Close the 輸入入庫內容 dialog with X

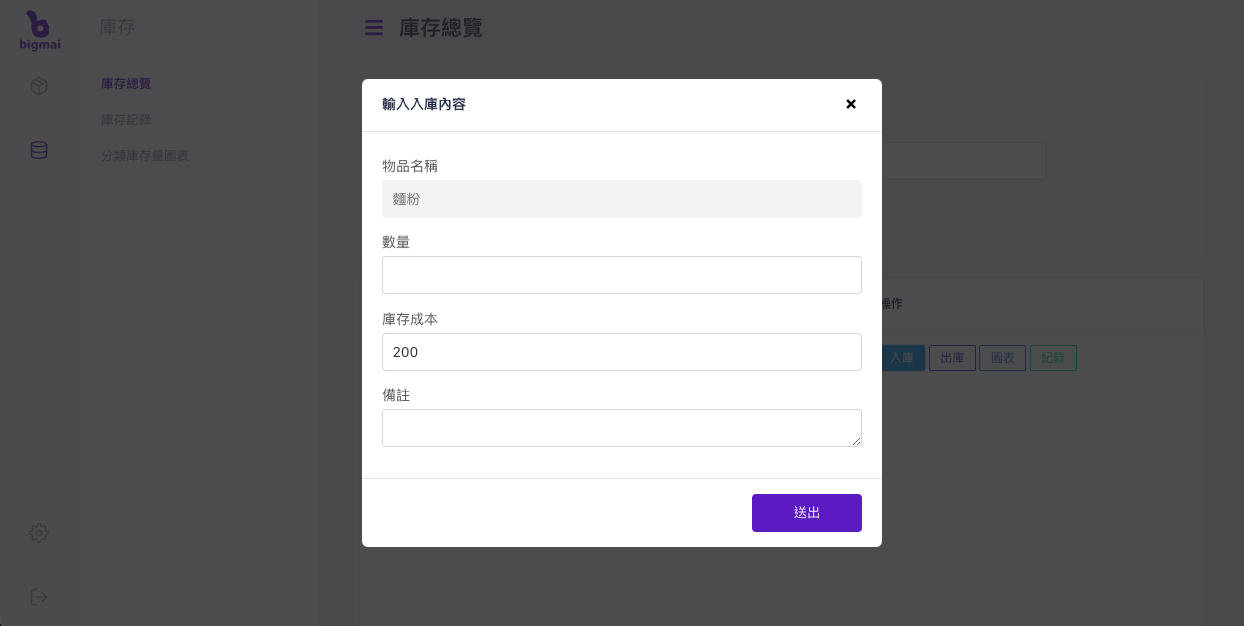pyautogui.click(x=851, y=104)
